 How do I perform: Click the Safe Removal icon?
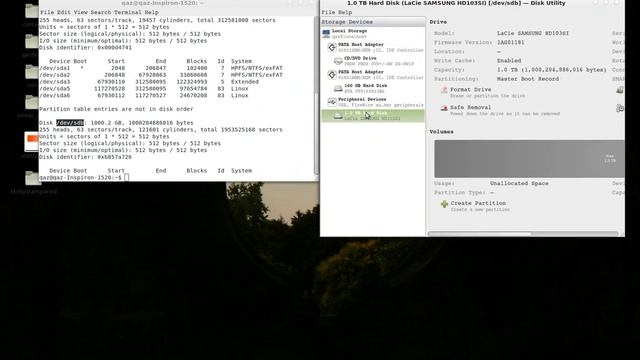click(444, 109)
